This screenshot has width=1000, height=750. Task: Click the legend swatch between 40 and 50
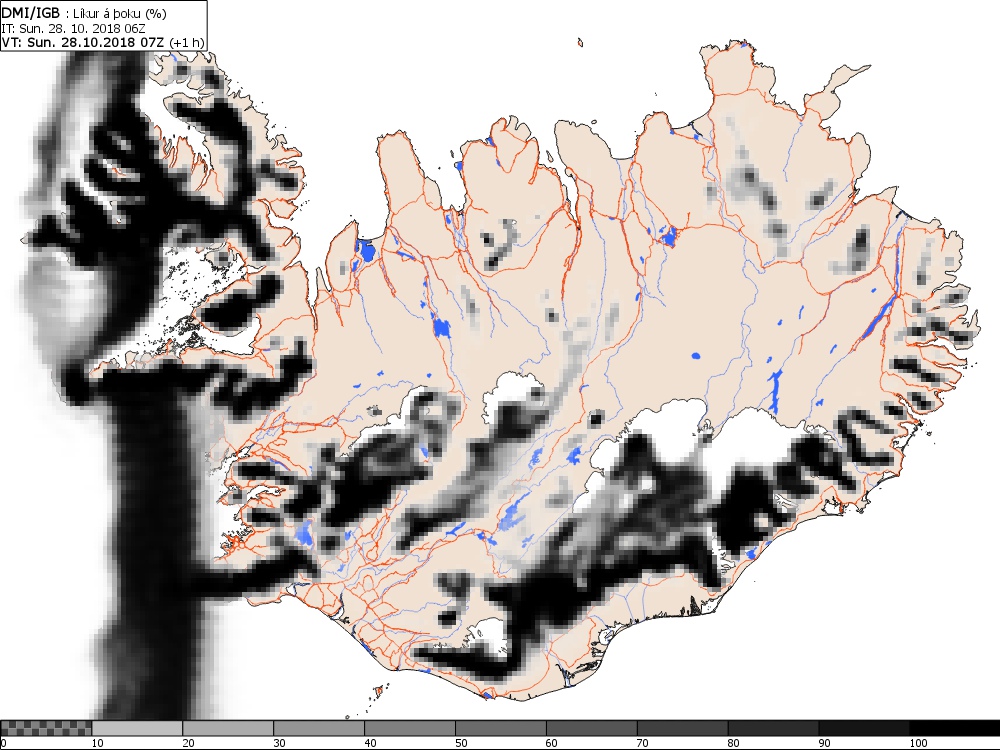[x=410, y=728]
